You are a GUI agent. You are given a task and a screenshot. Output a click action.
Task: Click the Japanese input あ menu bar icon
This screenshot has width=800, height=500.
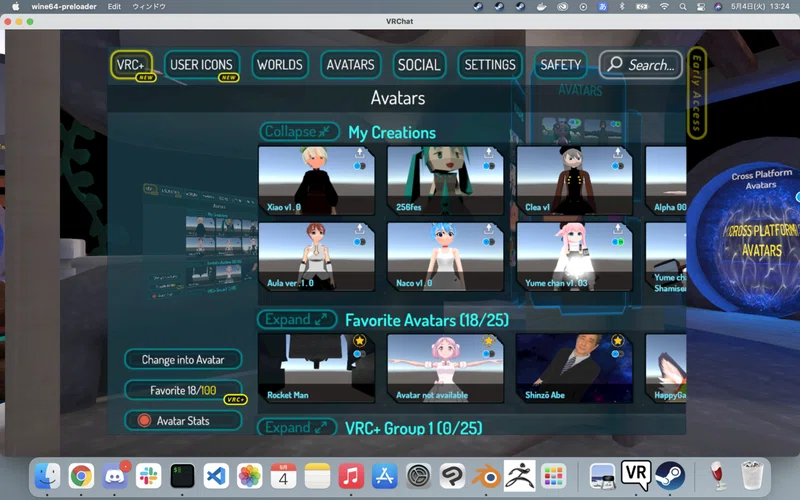point(603,7)
